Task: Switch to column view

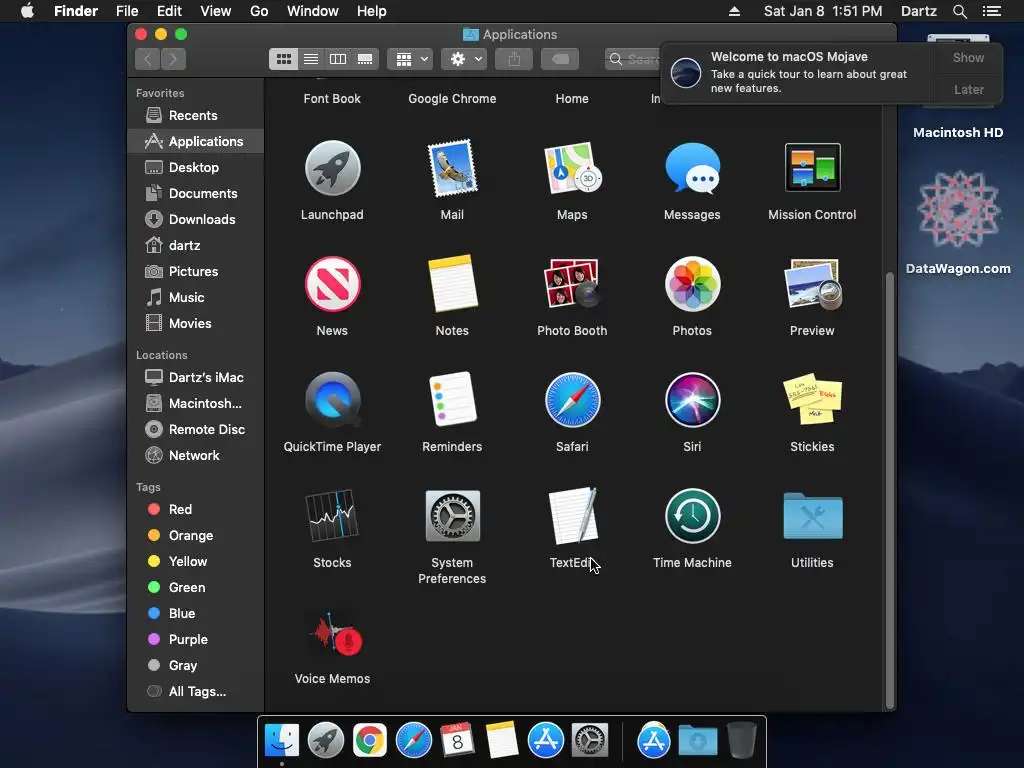Action: [338, 59]
